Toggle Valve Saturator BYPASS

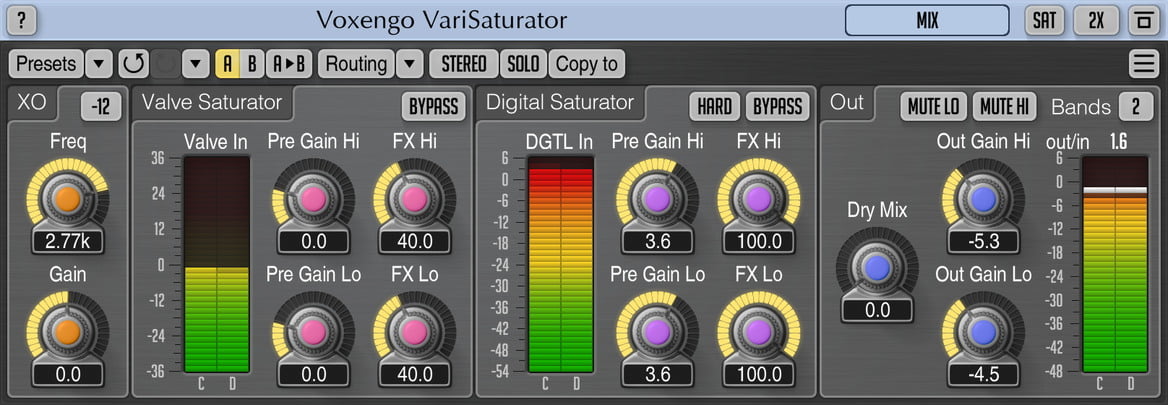[434, 106]
